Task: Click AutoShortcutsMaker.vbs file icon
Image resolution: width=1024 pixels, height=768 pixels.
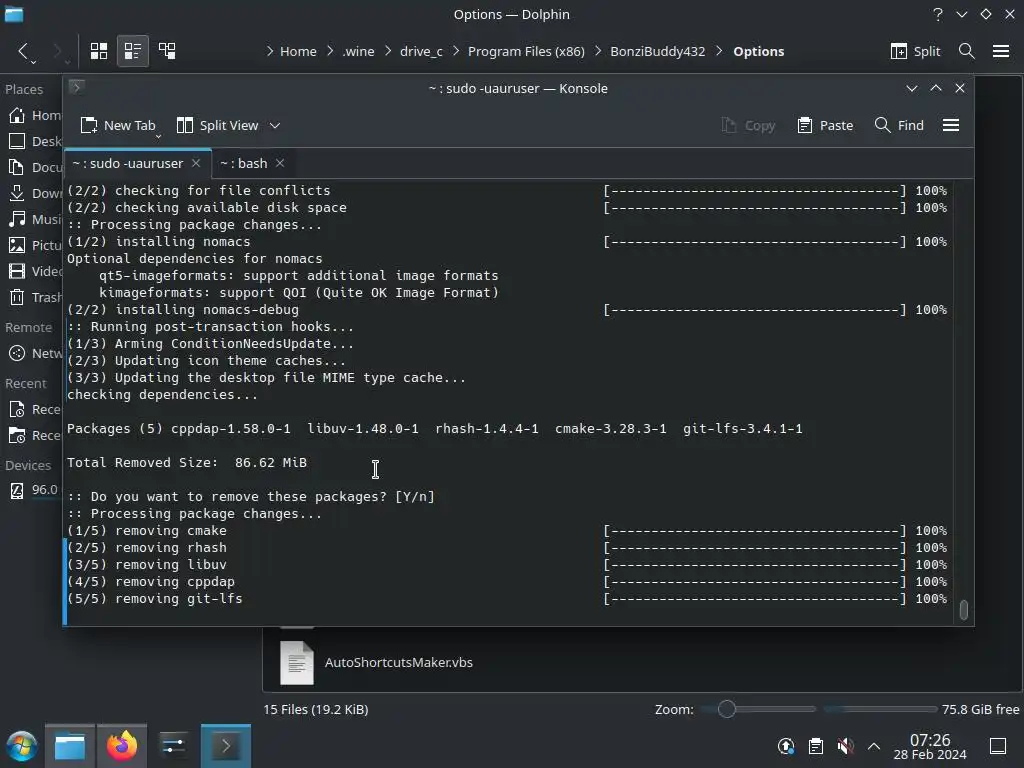Action: point(296,662)
